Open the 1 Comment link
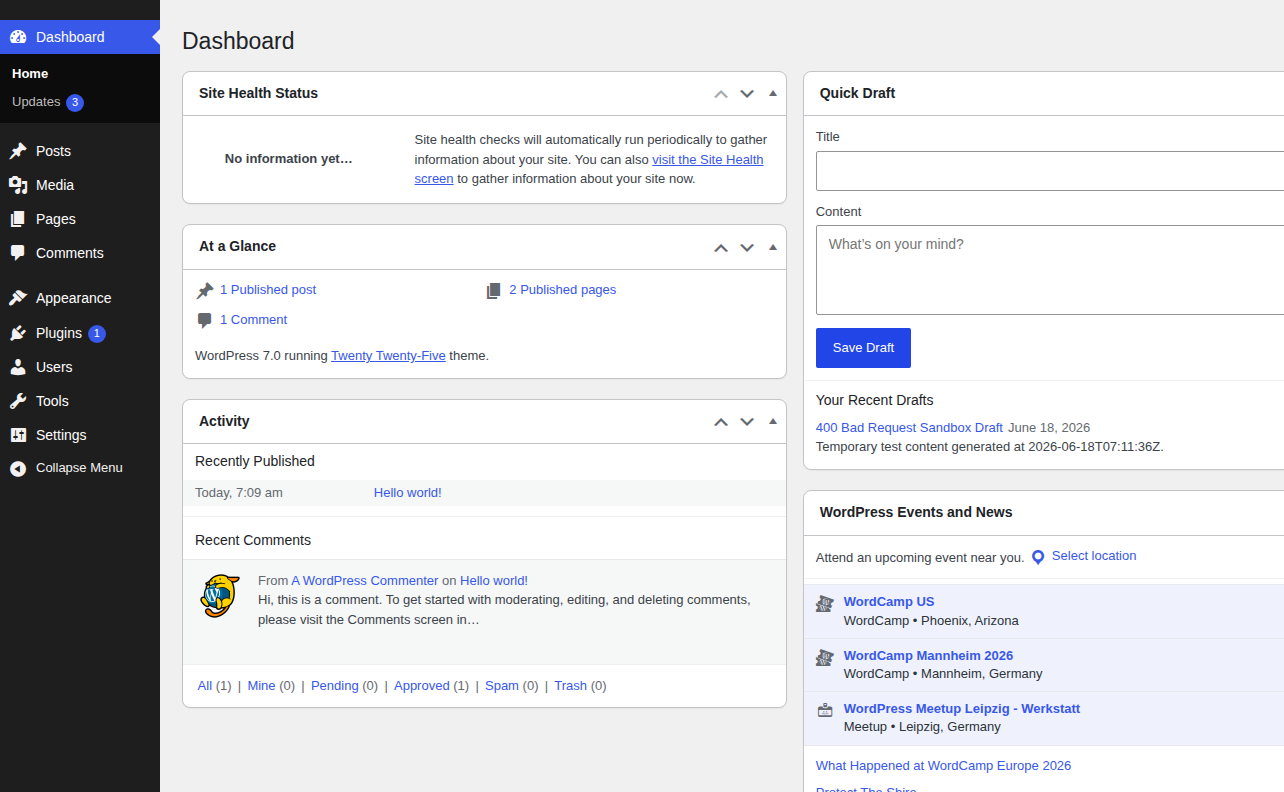 tap(253, 320)
